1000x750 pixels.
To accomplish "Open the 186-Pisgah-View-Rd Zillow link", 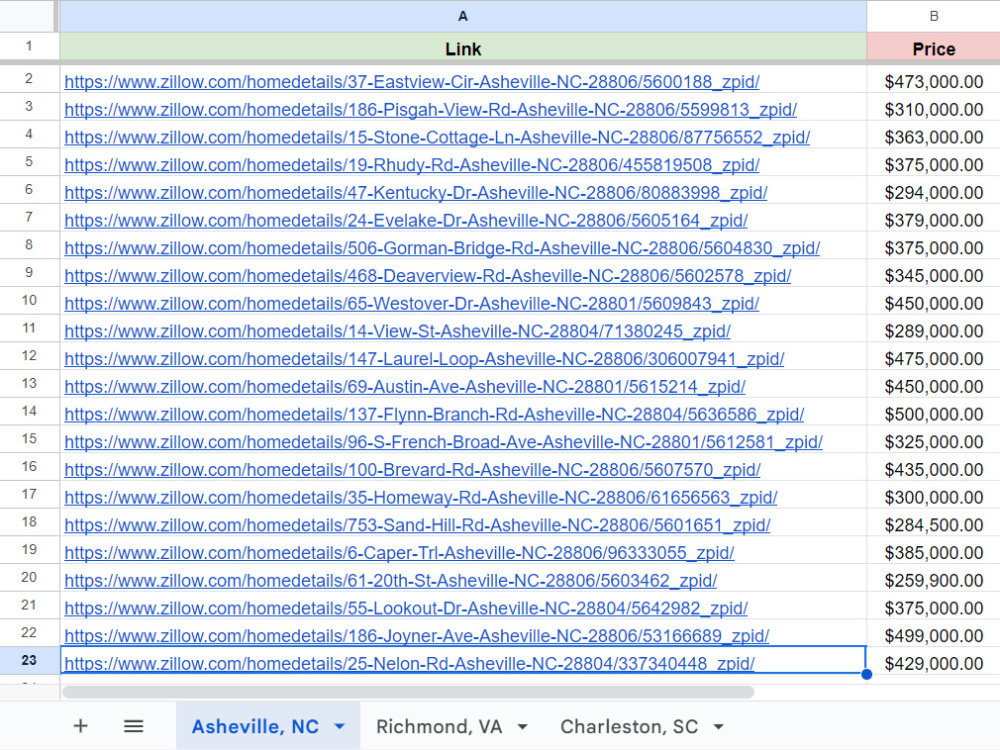I will pos(430,110).
